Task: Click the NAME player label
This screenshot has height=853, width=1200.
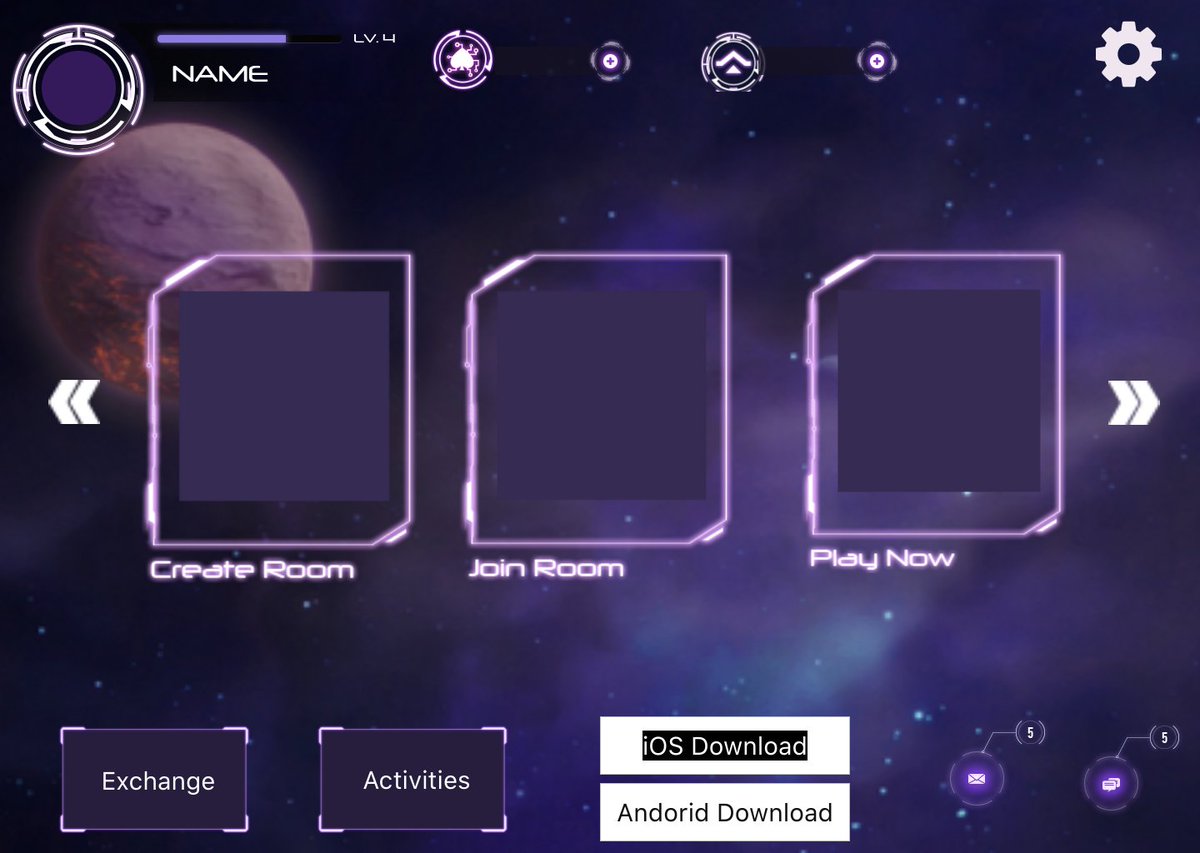Action: (x=220, y=74)
